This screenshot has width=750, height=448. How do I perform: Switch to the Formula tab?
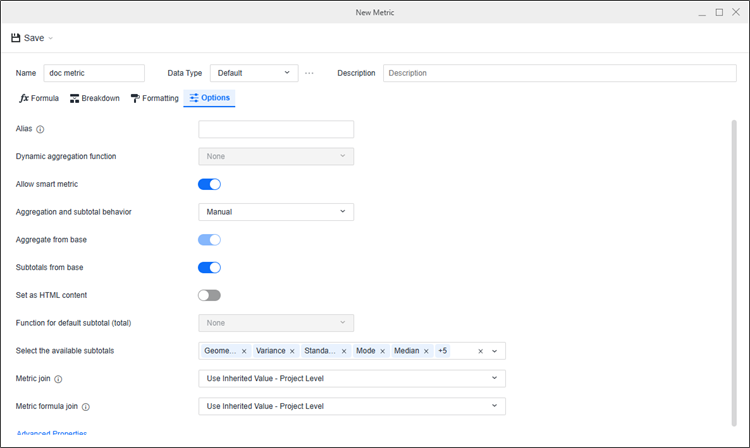39,98
